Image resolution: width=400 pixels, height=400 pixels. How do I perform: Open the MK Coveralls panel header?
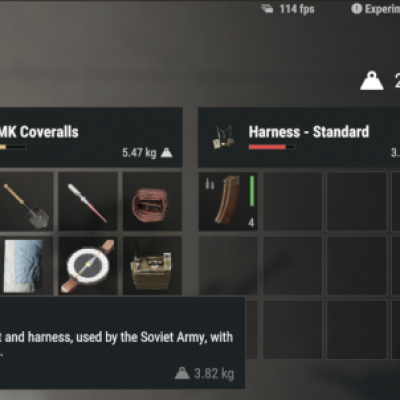[x=91, y=137]
